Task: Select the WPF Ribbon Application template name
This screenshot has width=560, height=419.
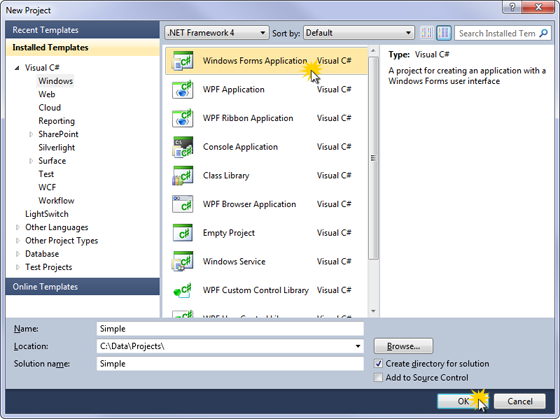Action: (248, 118)
